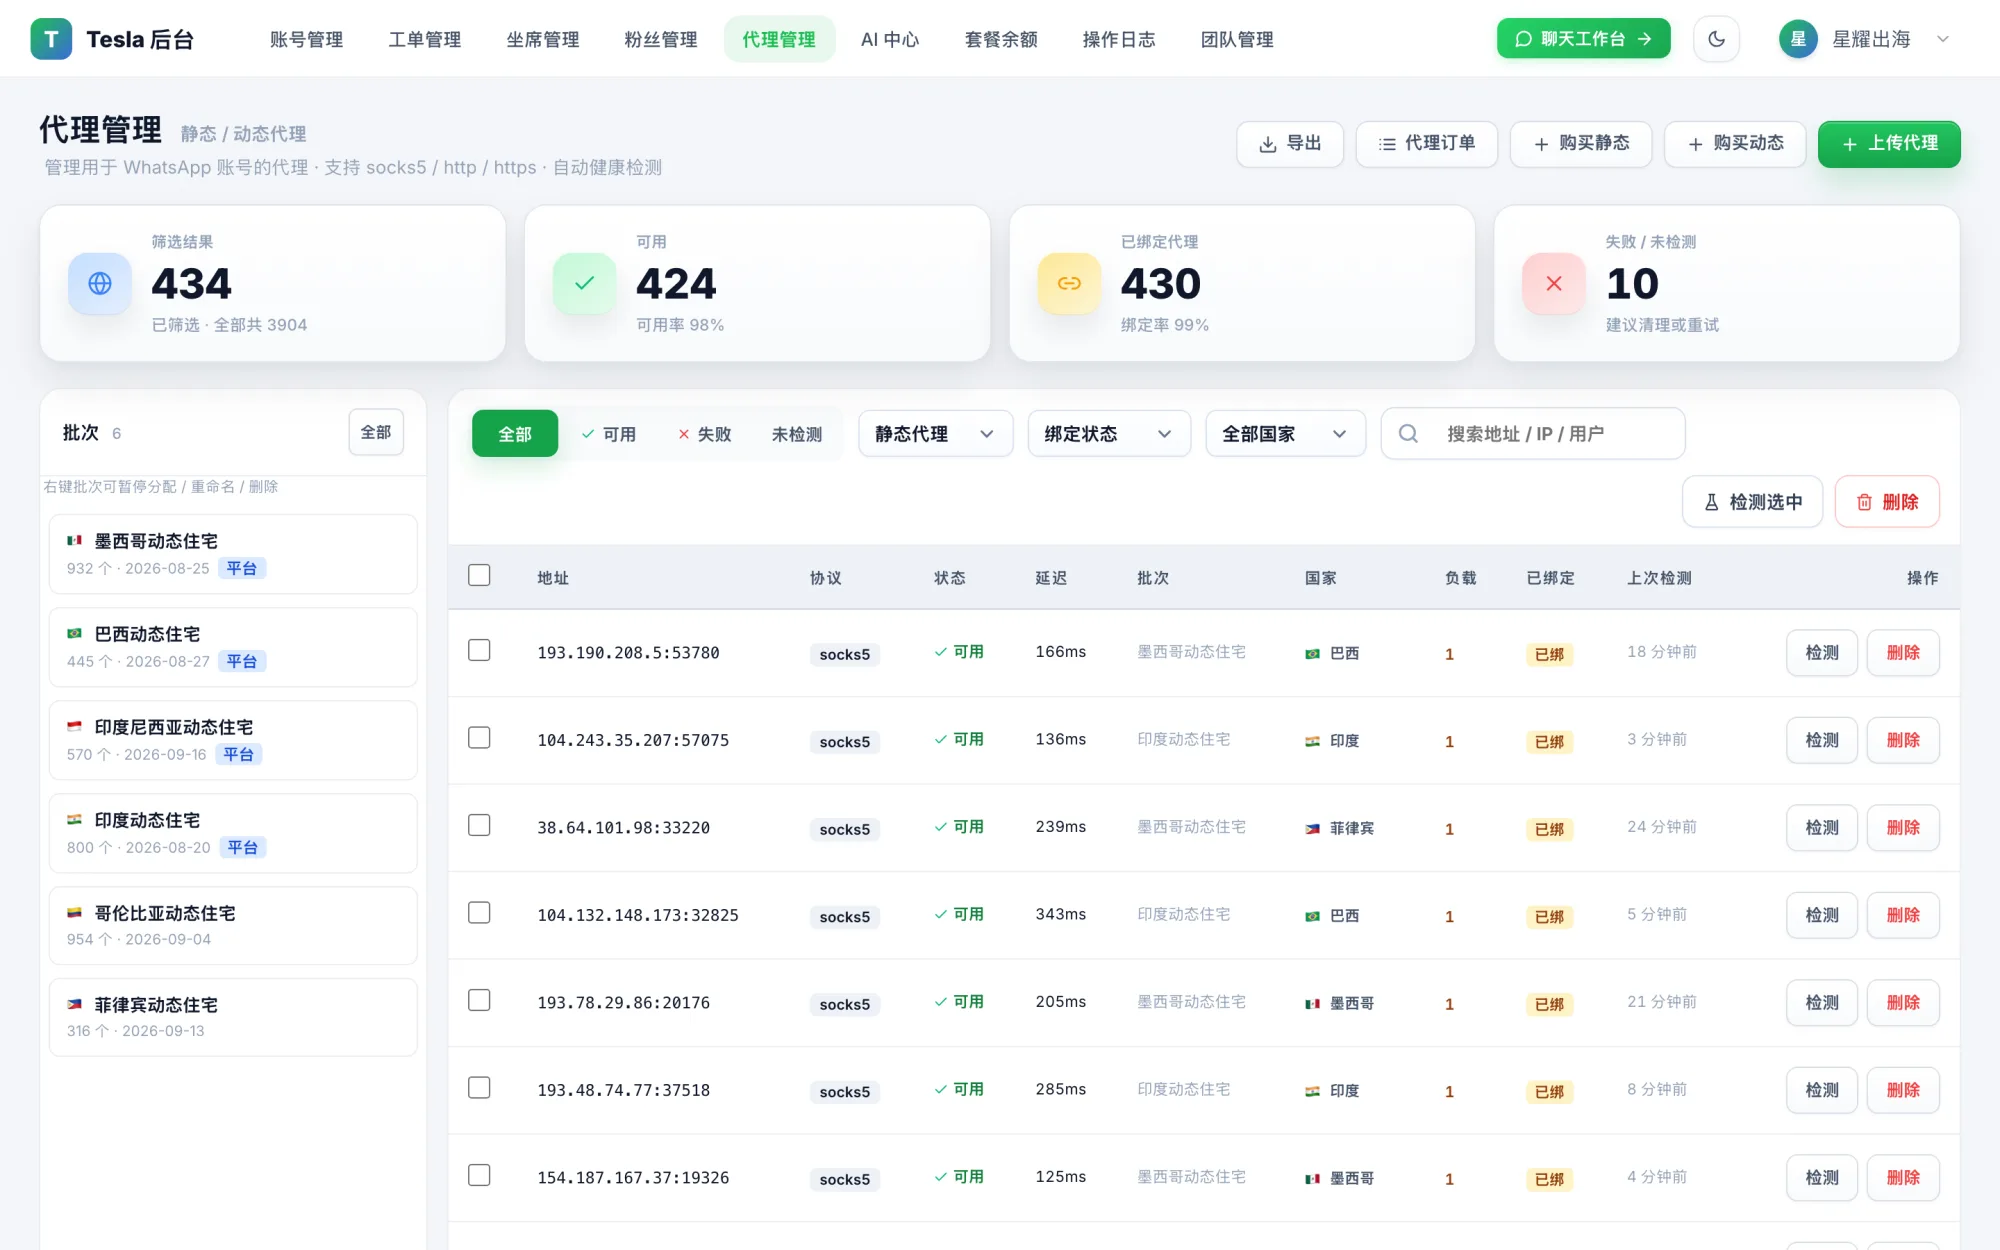Click the red X icon in 失败 card

[1554, 283]
